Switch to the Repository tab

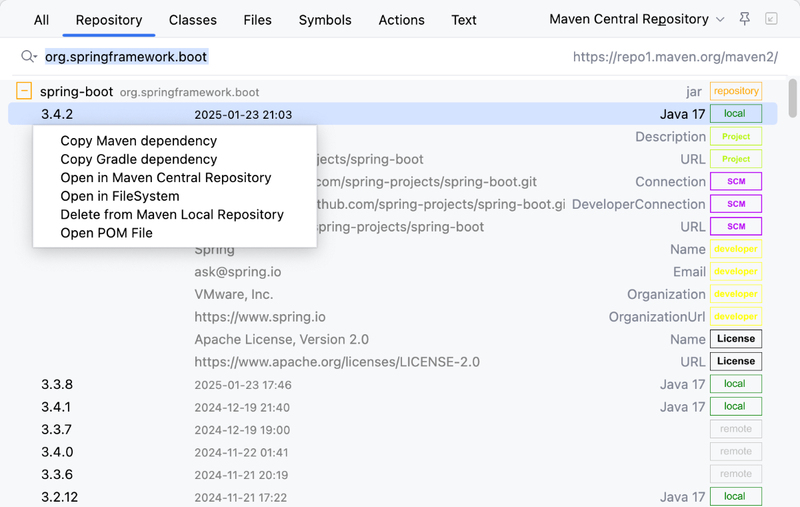tap(109, 20)
